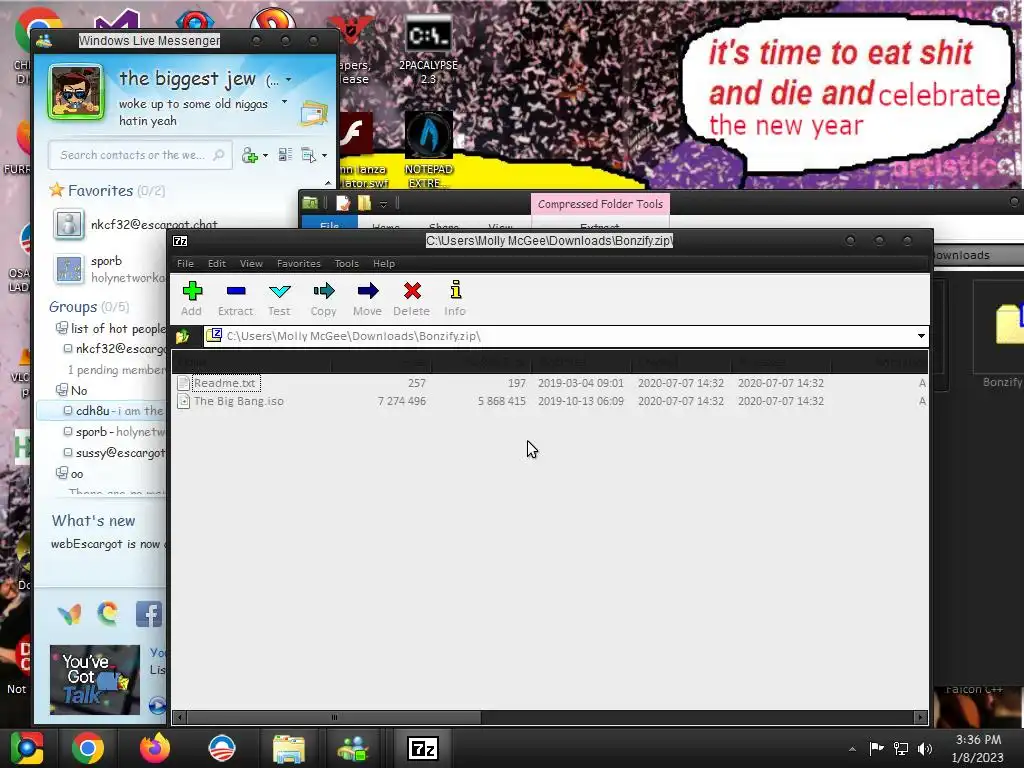Click the Add contact icon in Messenger
The width and height of the screenshot is (1024, 768).
point(249,155)
